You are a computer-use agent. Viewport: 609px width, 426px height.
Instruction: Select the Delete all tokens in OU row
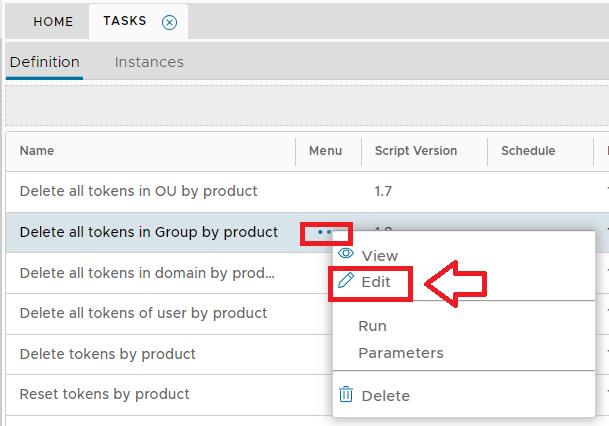click(x=138, y=191)
